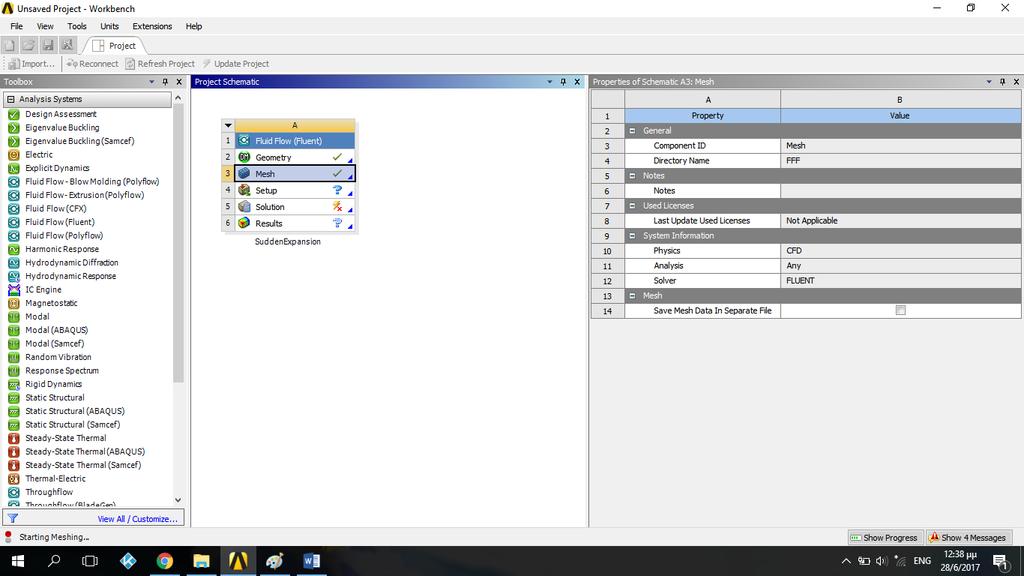
Task: Collapse the Used Licenses property section
Action: click(x=632, y=206)
